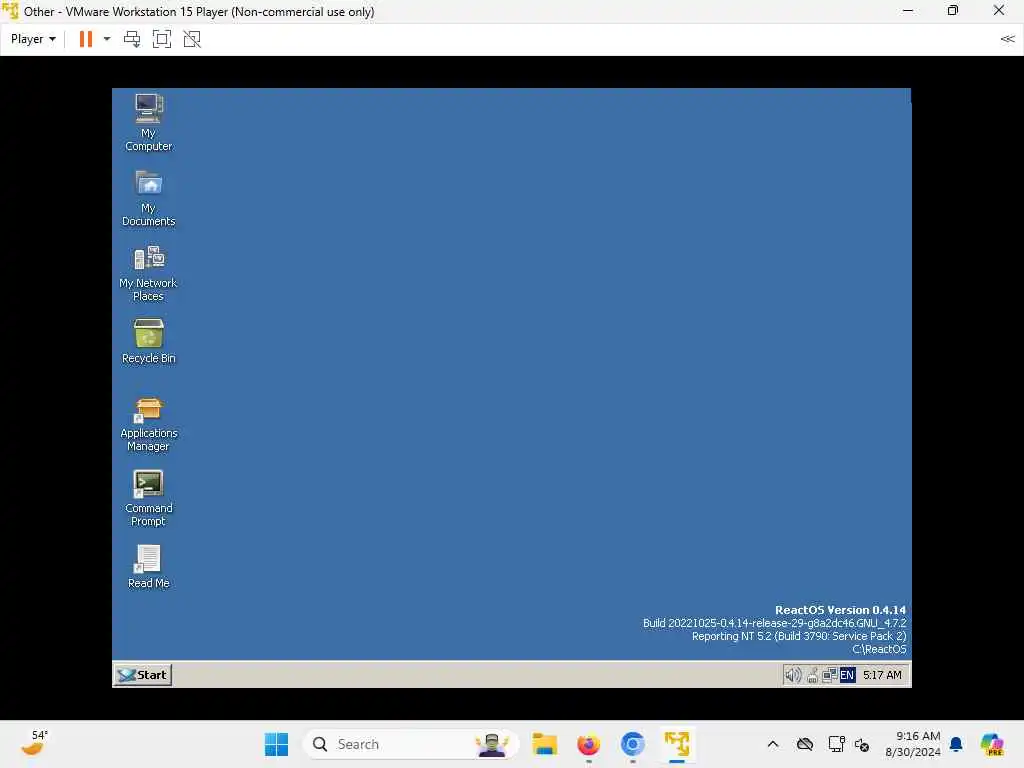Image resolution: width=1024 pixels, height=768 pixels.
Task: Click the host display network tray icon
Action: (x=836, y=744)
